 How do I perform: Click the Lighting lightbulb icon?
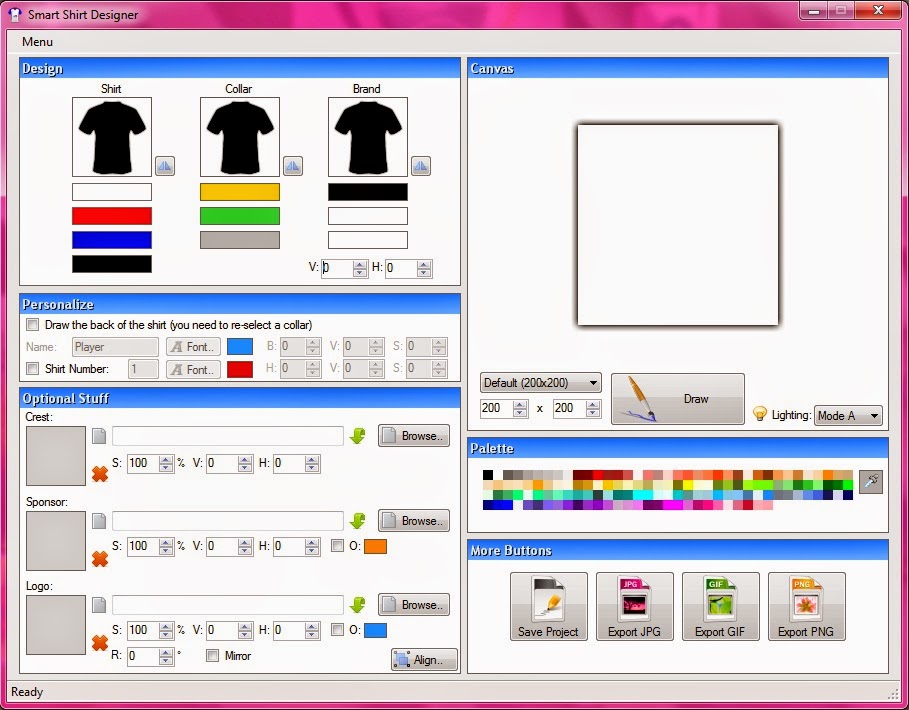[759, 414]
